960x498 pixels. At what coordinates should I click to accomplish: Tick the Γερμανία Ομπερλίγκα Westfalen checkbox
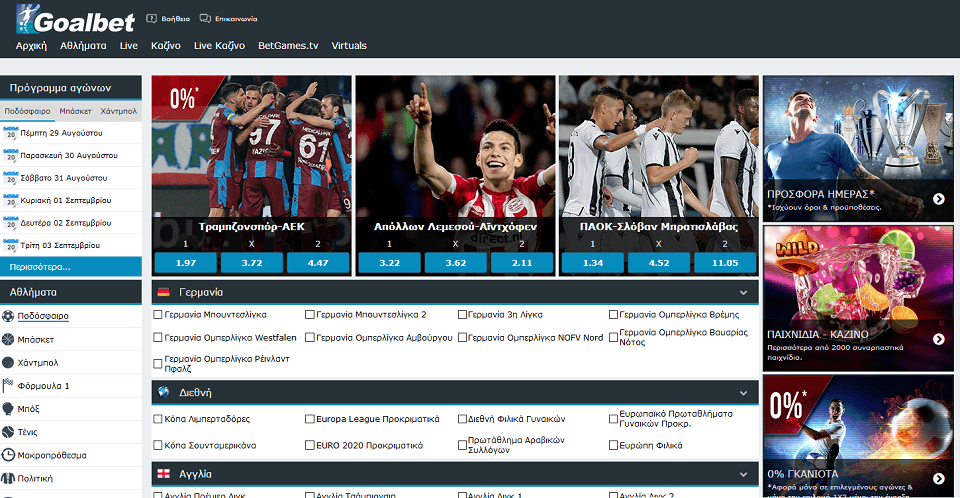[158, 338]
